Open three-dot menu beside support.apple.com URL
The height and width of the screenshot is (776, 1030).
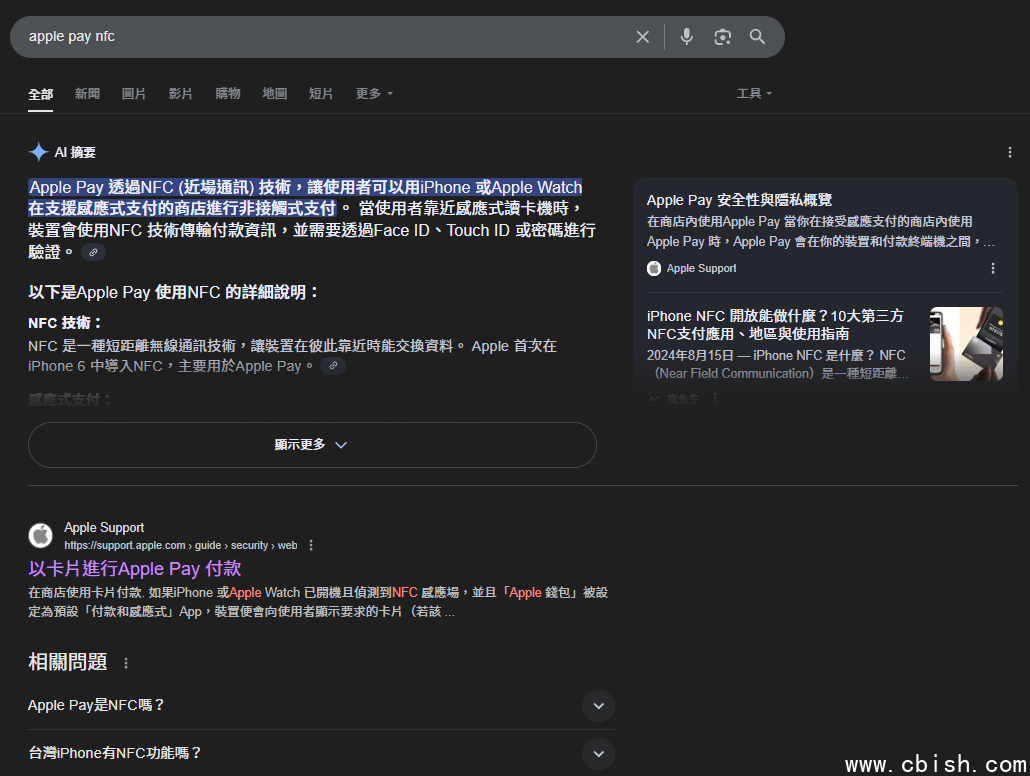point(311,545)
